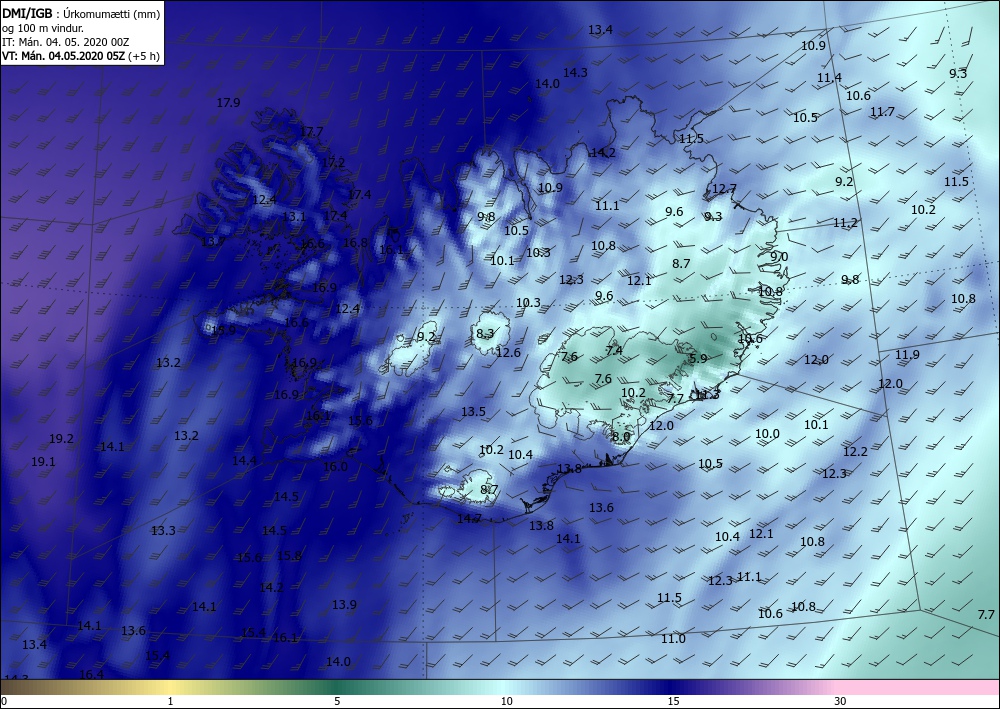Screen dimensions: 1000x709
Task: Click the map value 14.4
Action: [244, 460]
